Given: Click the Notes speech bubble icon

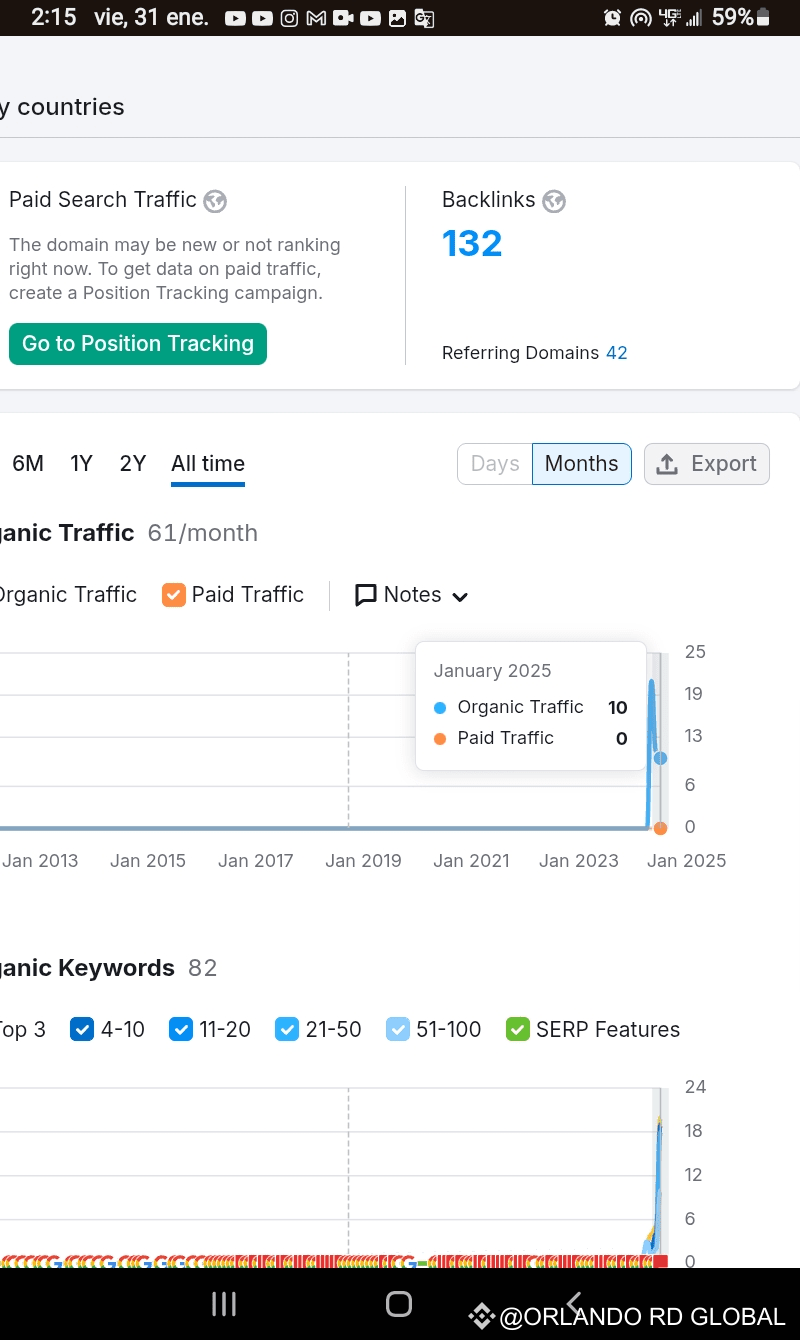Looking at the screenshot, I should click(x=366, y=595).
